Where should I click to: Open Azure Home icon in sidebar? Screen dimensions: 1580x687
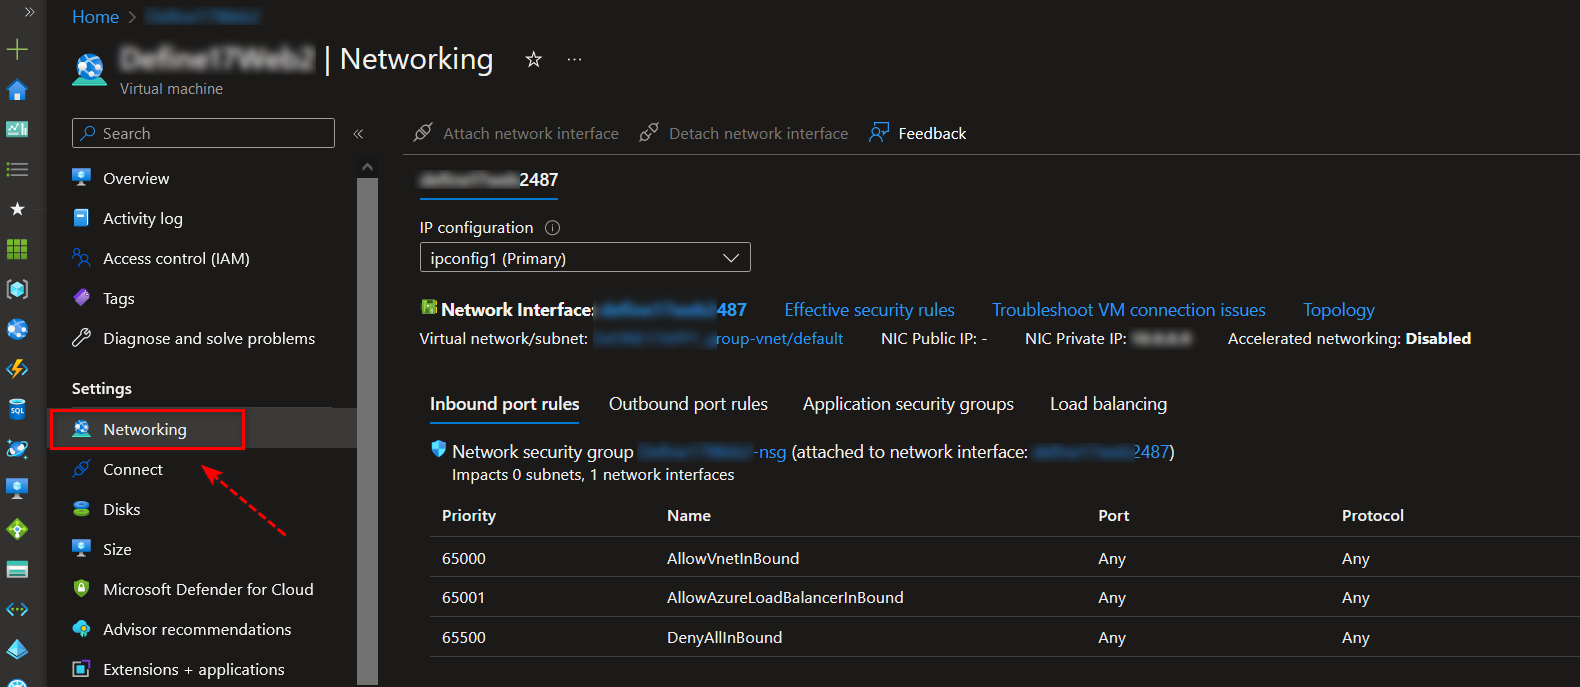tap(17, 90)
